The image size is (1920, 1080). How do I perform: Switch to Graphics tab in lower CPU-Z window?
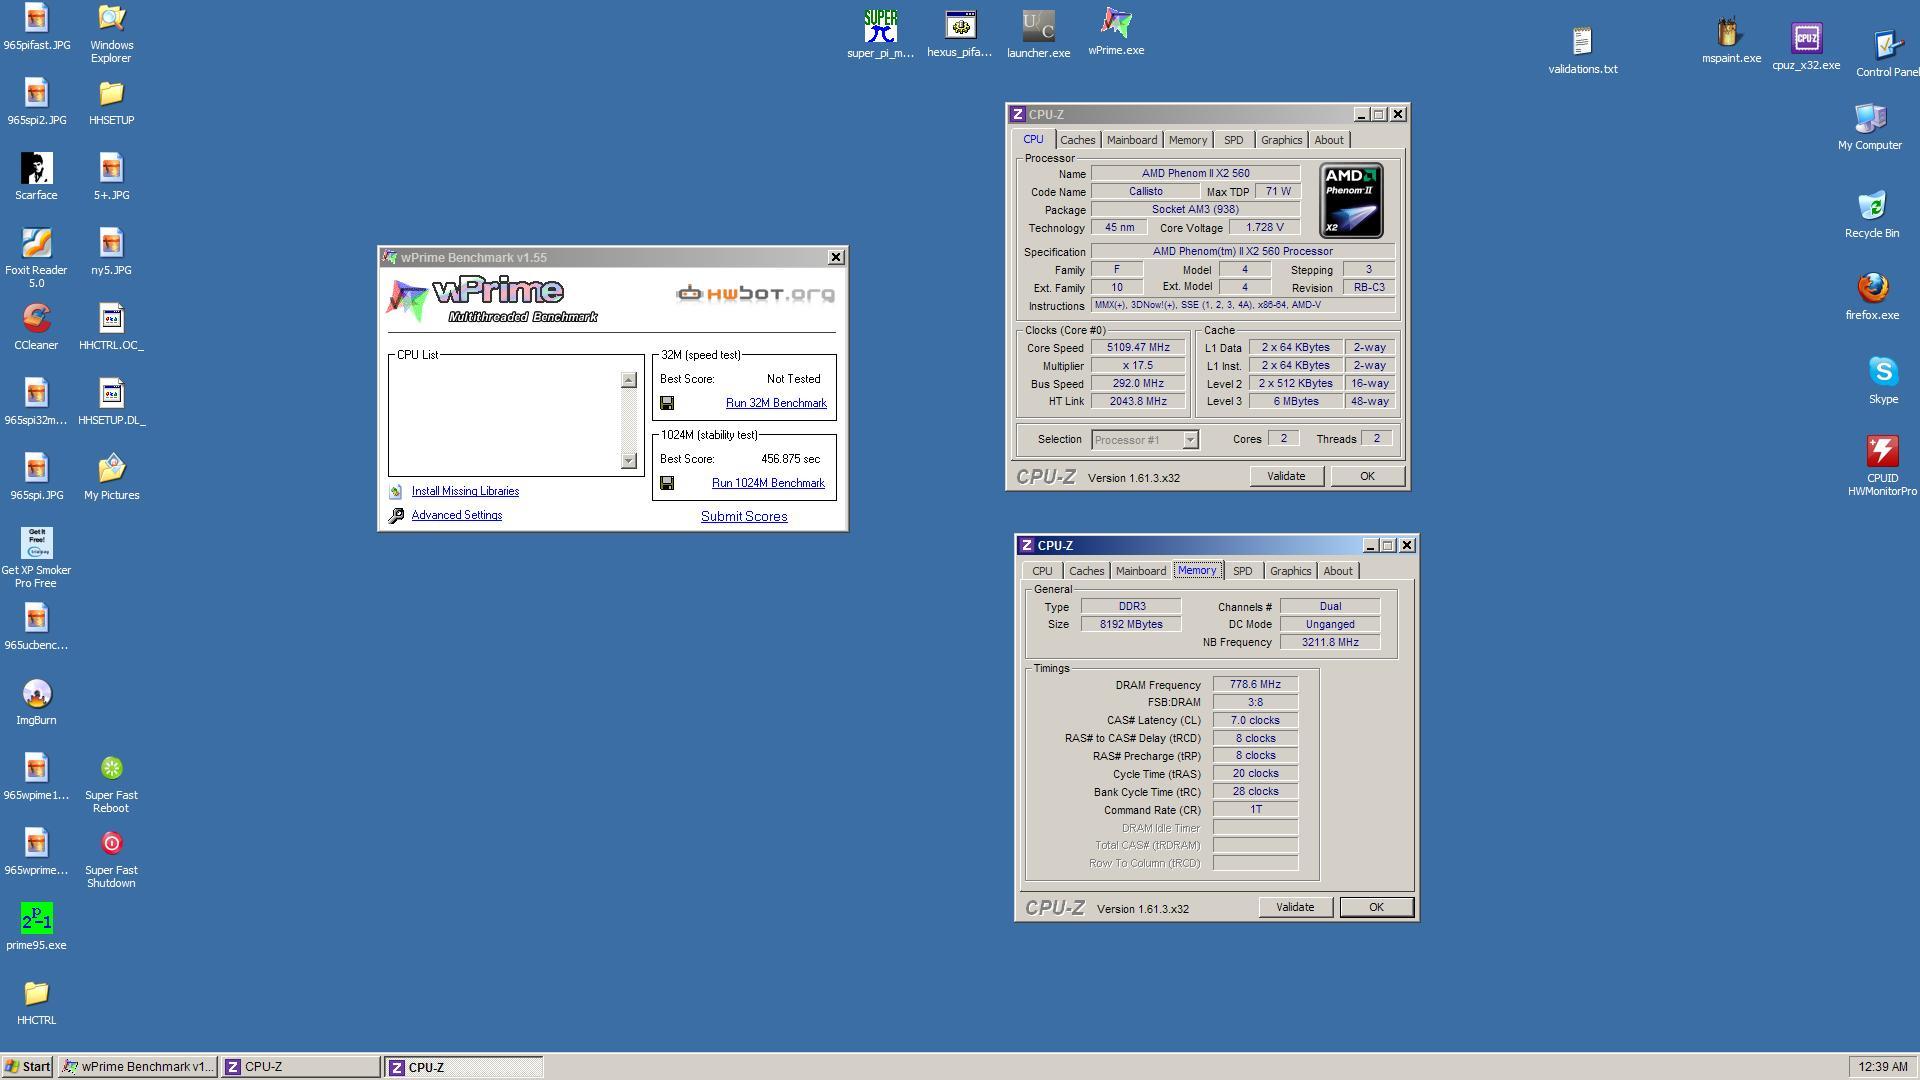click(1290, 571)
